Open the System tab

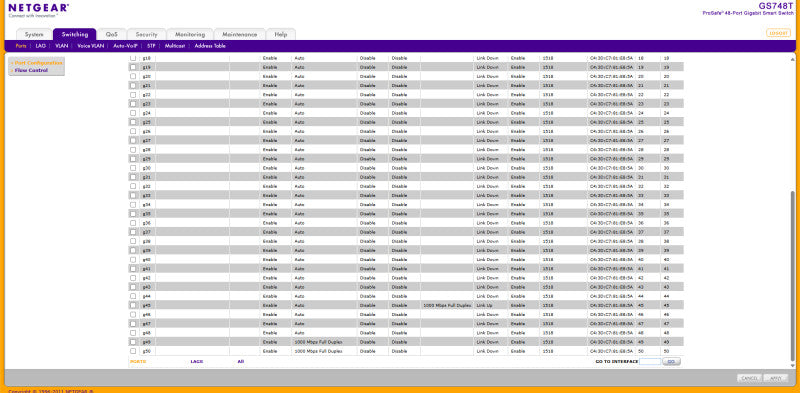(x=34, y=34)
